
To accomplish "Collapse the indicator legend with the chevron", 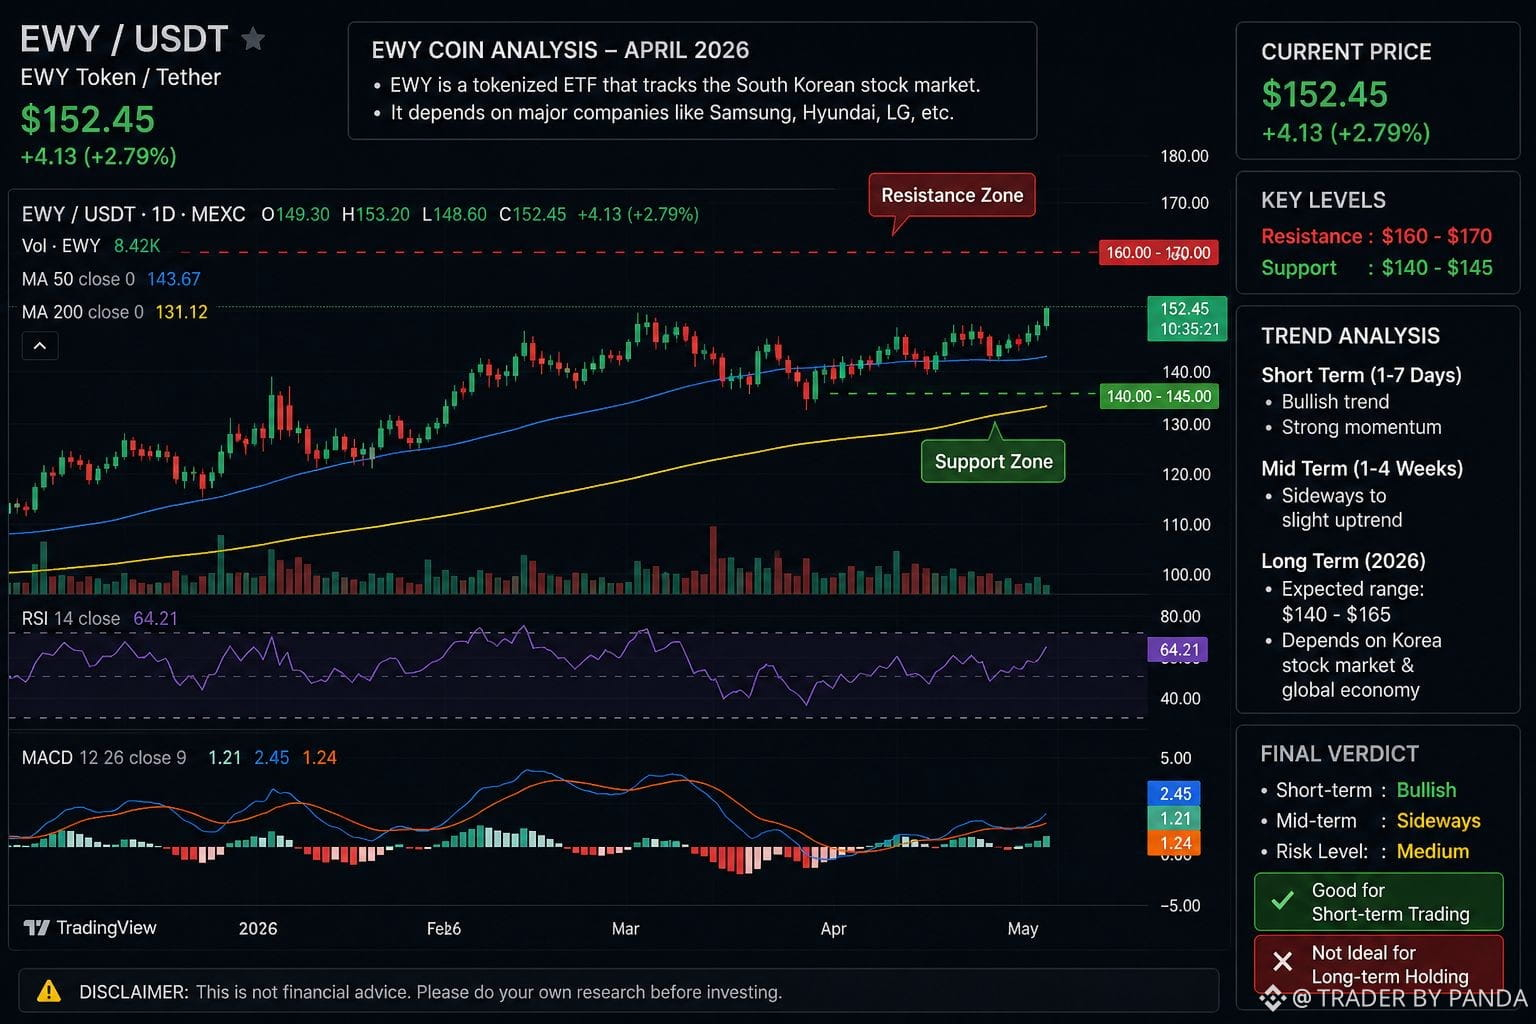I will tap(40, 346).
